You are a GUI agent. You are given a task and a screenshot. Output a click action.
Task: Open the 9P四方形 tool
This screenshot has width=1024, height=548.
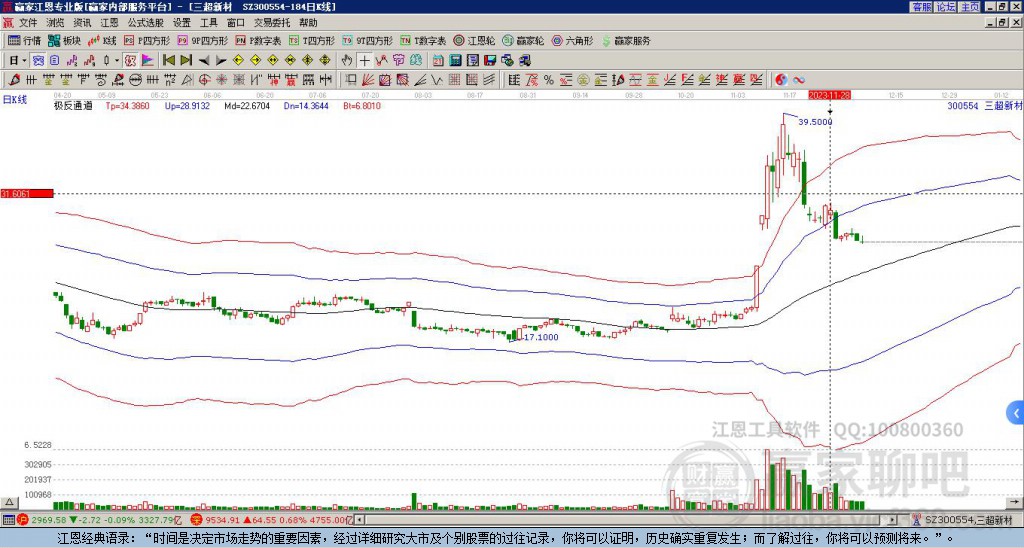coord(203,40)
